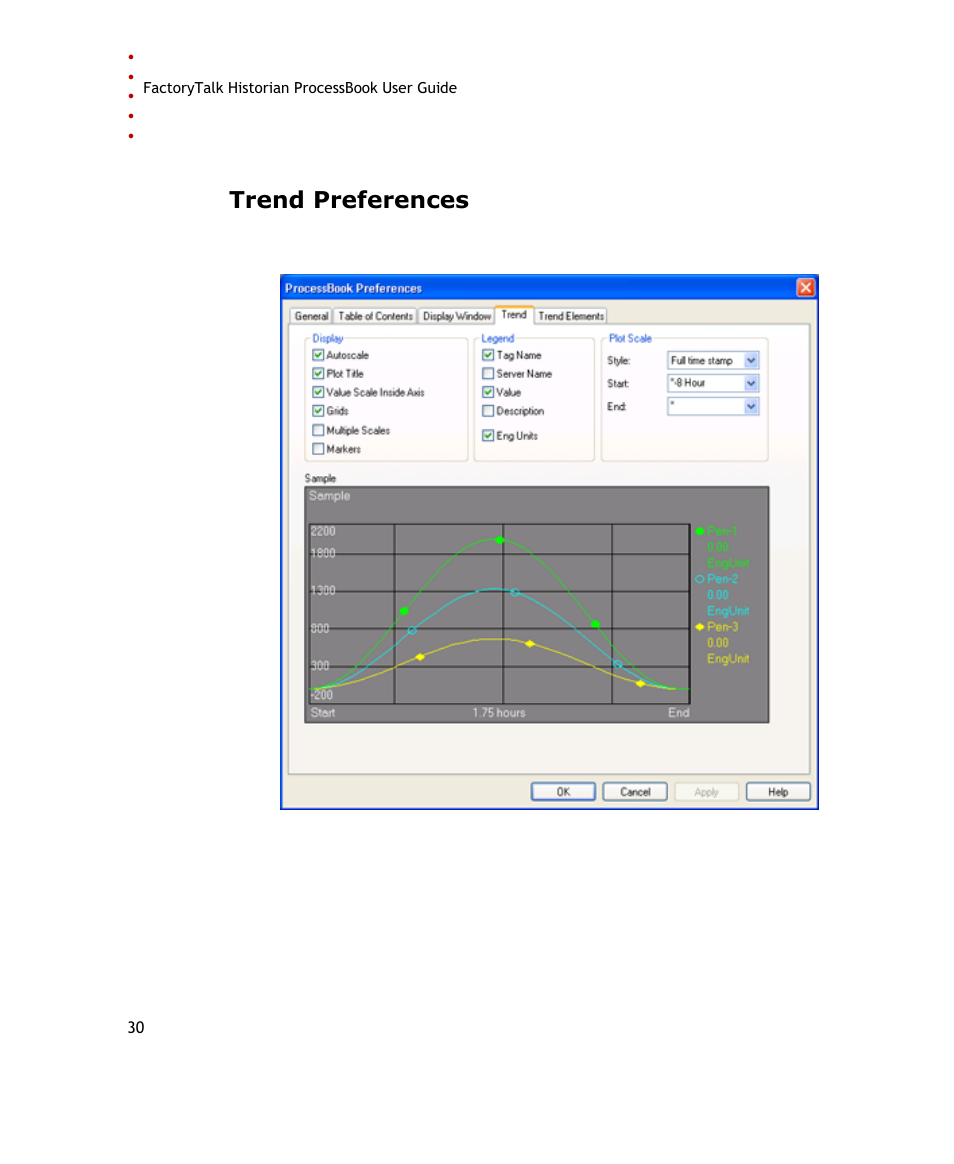Toggle the Eng Units checkbox
The image size is (954, 1164).
[x=488, y=436]
